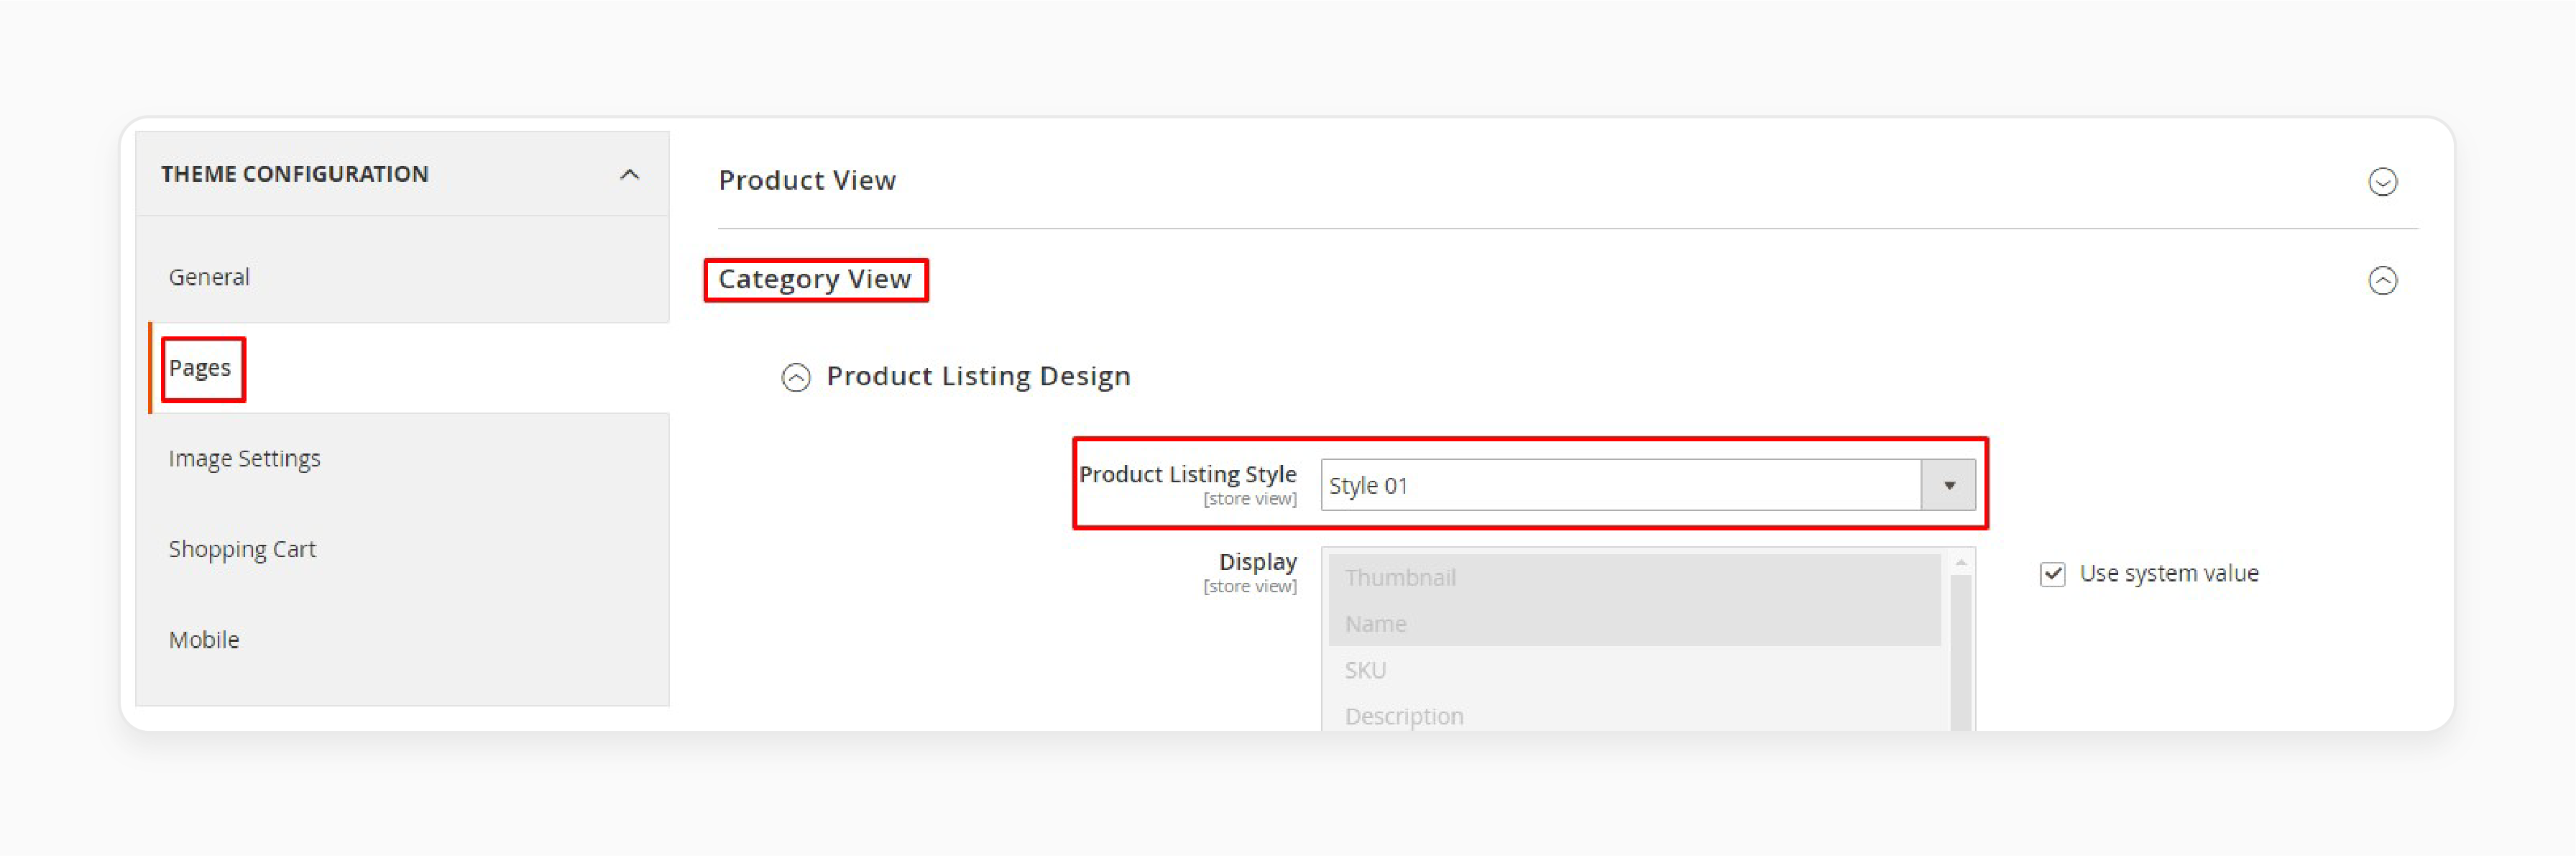Screen dimensions: 2576x856
Task: Click the Theme Configuration header title
Action: click(x=295, y=174)
